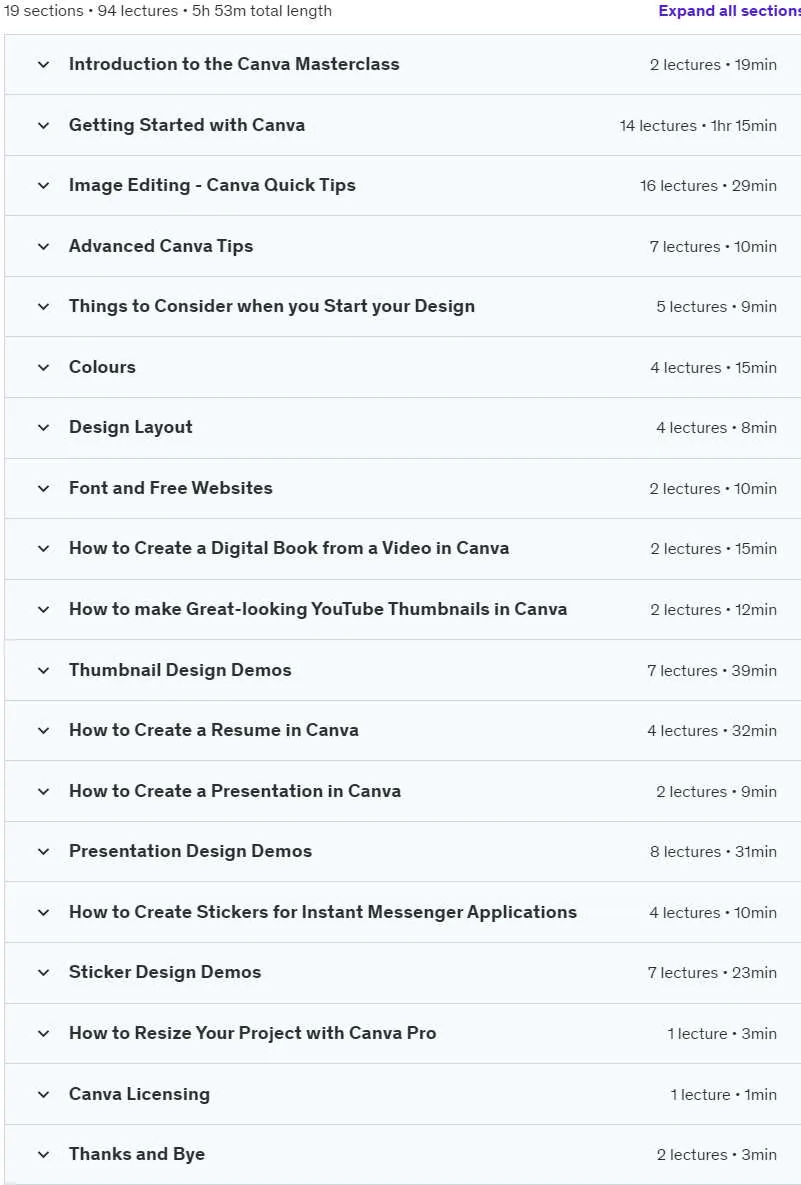Expand How to Create a Presentation chevron
This screenshot has height=1185, width=801.
(x=44, y=791)
